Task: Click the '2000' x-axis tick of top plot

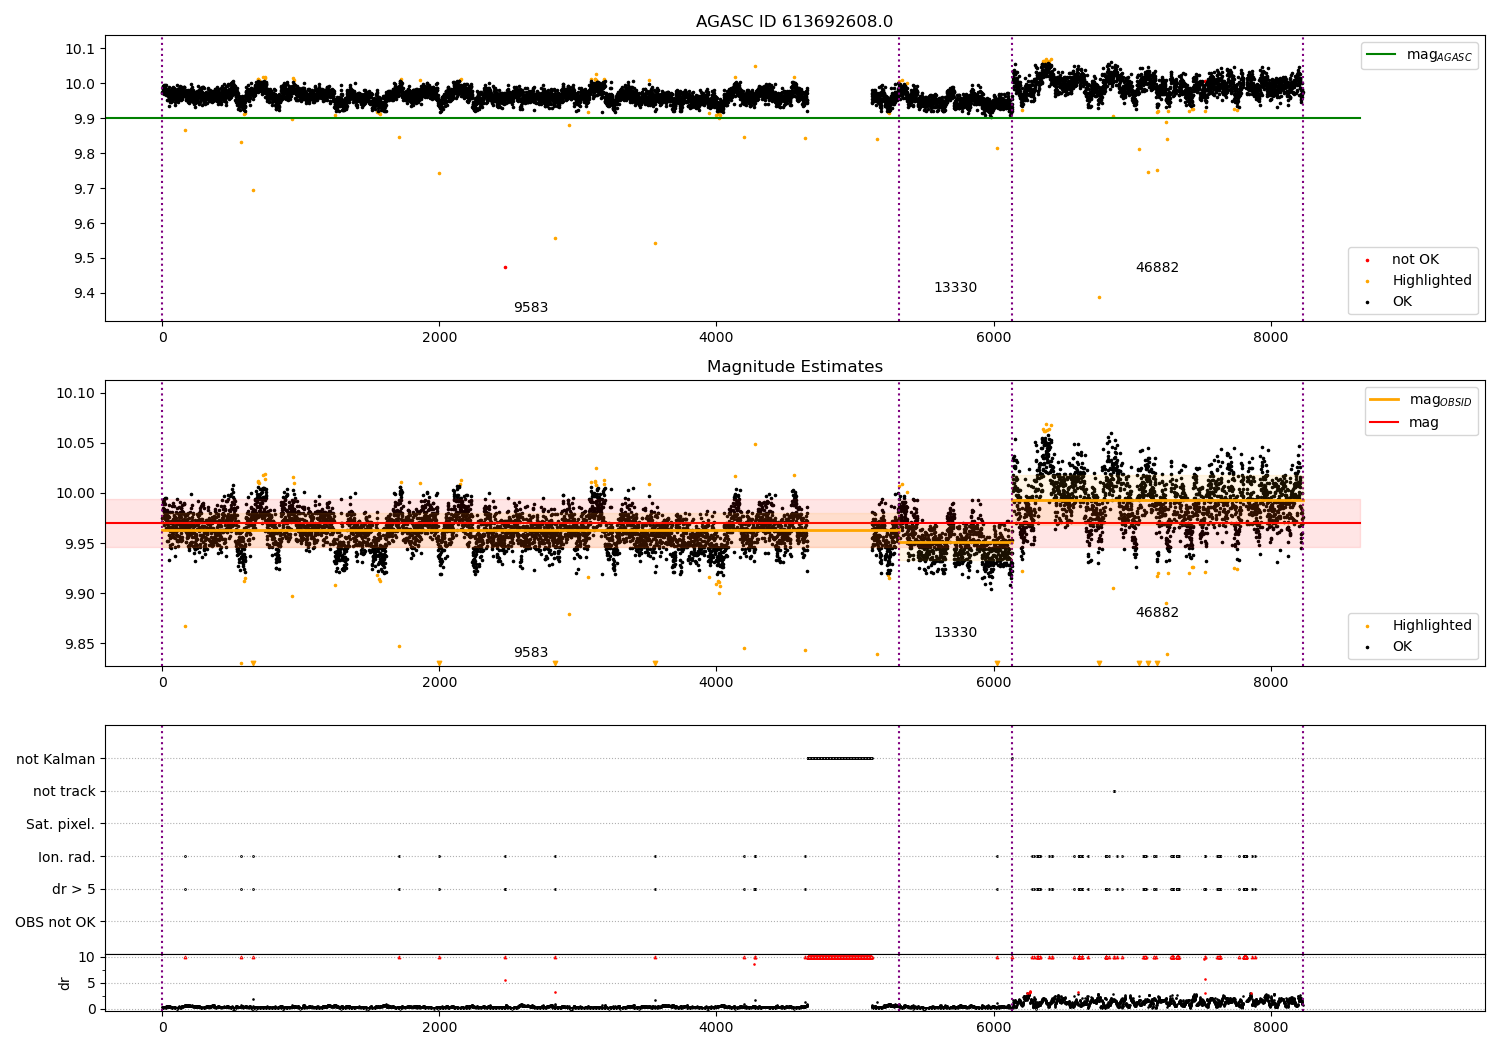Action: pyautogui.click(x=439, y=338)
